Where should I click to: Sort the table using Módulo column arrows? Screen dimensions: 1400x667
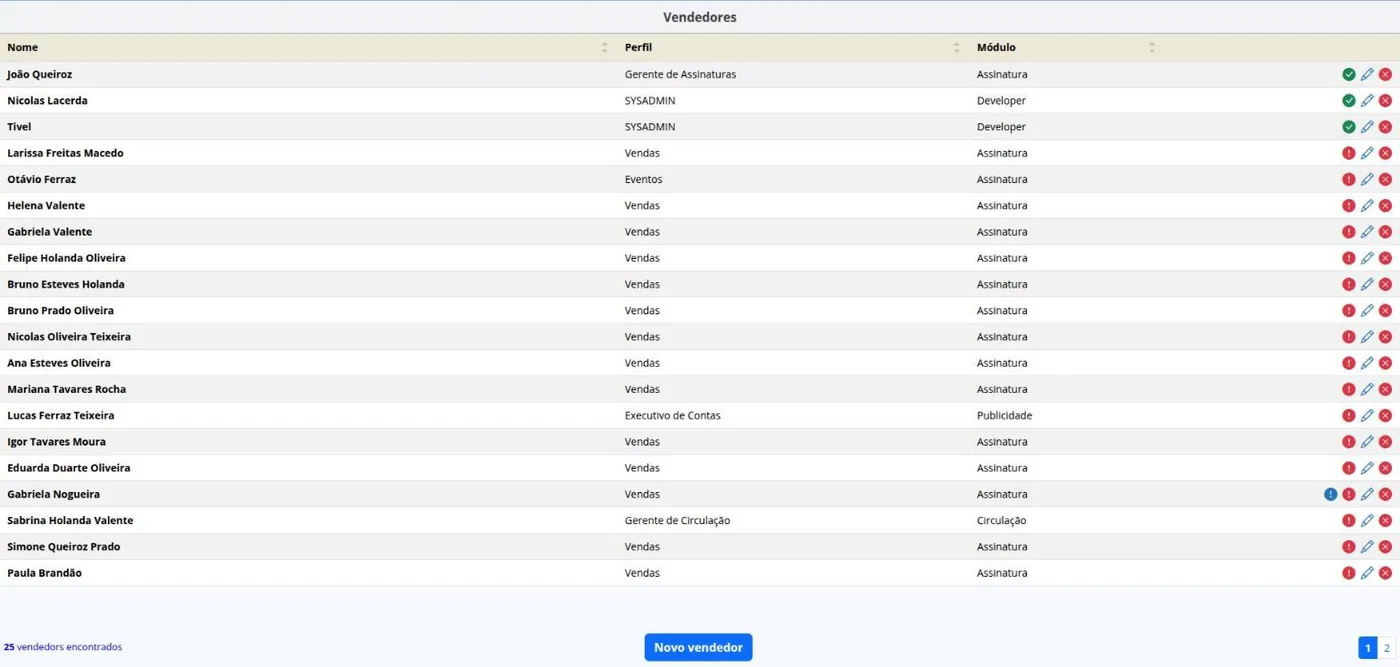(1152, 47)
